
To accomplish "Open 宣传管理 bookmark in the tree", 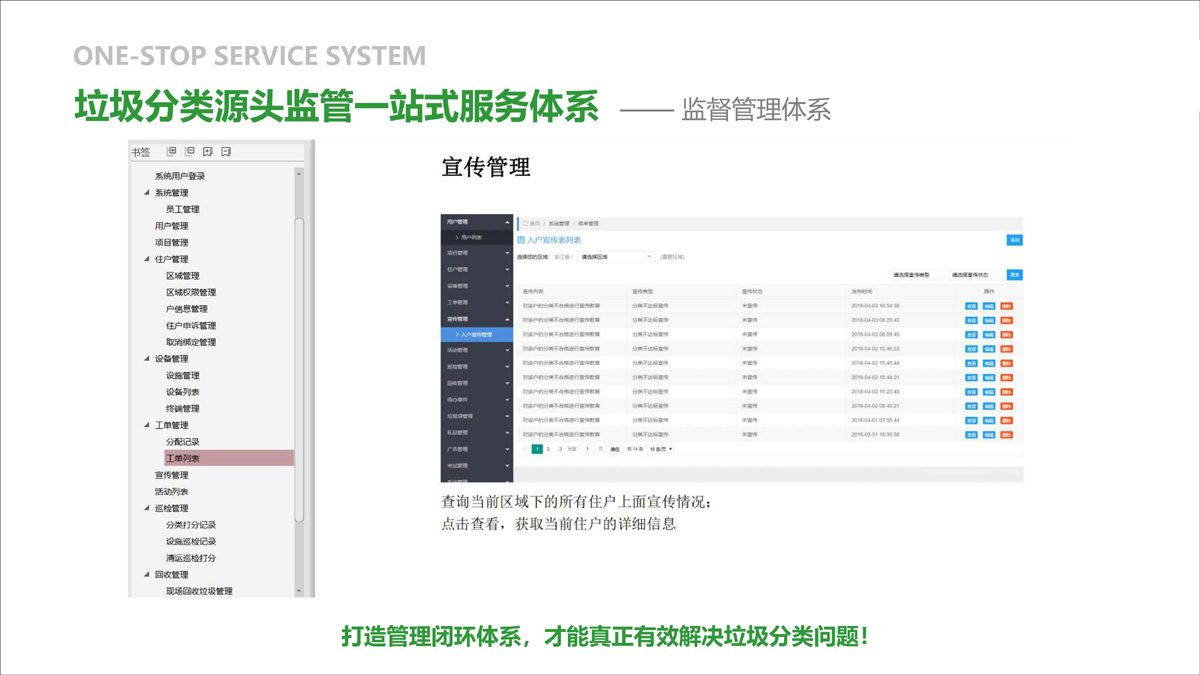I will (x=171, y=475).
